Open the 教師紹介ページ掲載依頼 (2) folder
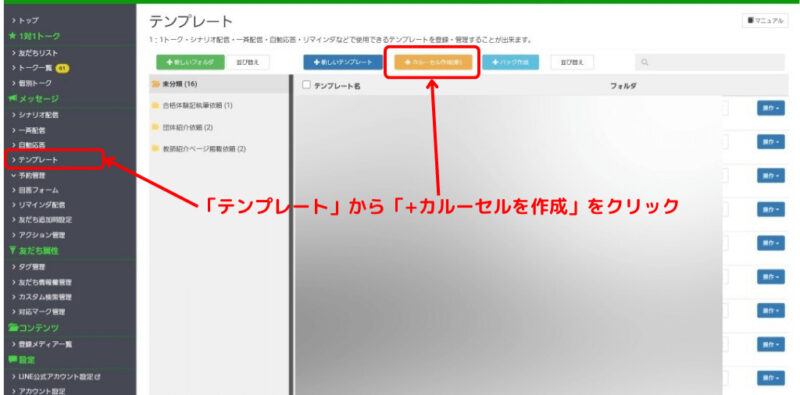The image size is (800, 395). click(199, 149)
